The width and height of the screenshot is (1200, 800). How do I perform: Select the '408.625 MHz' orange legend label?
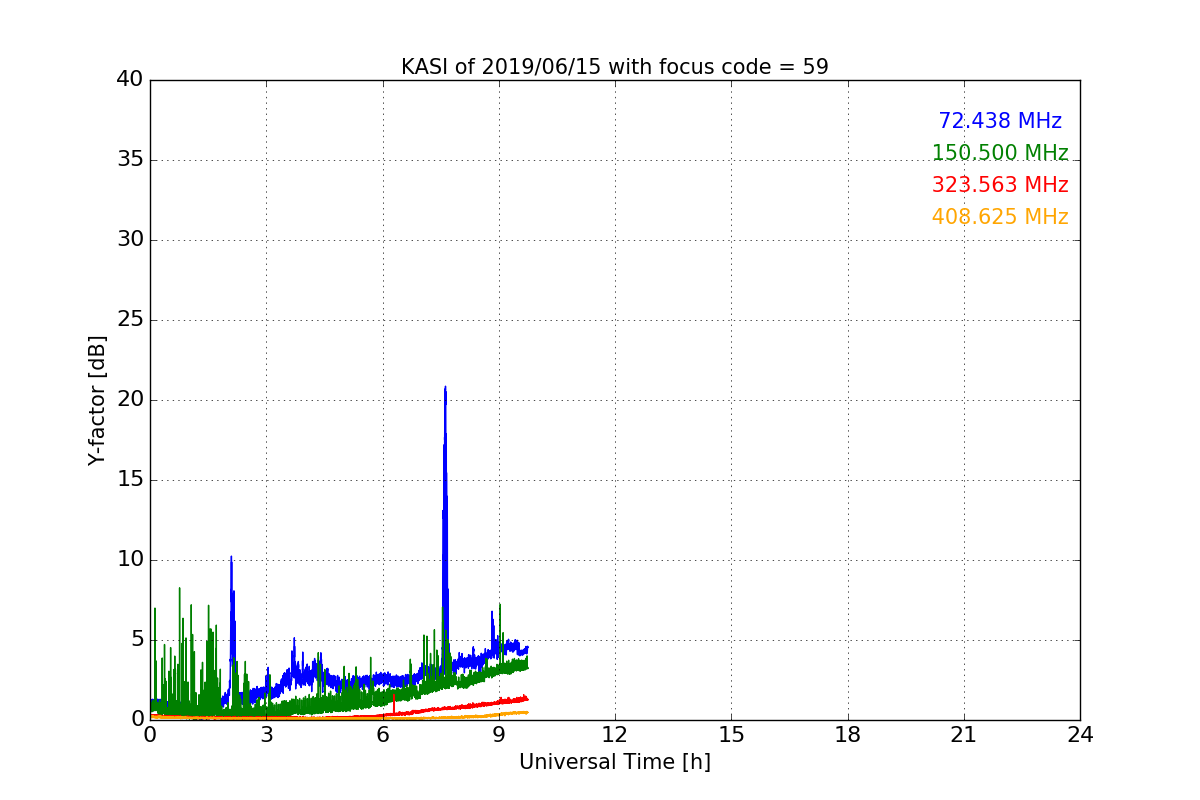click(1000, 217)
